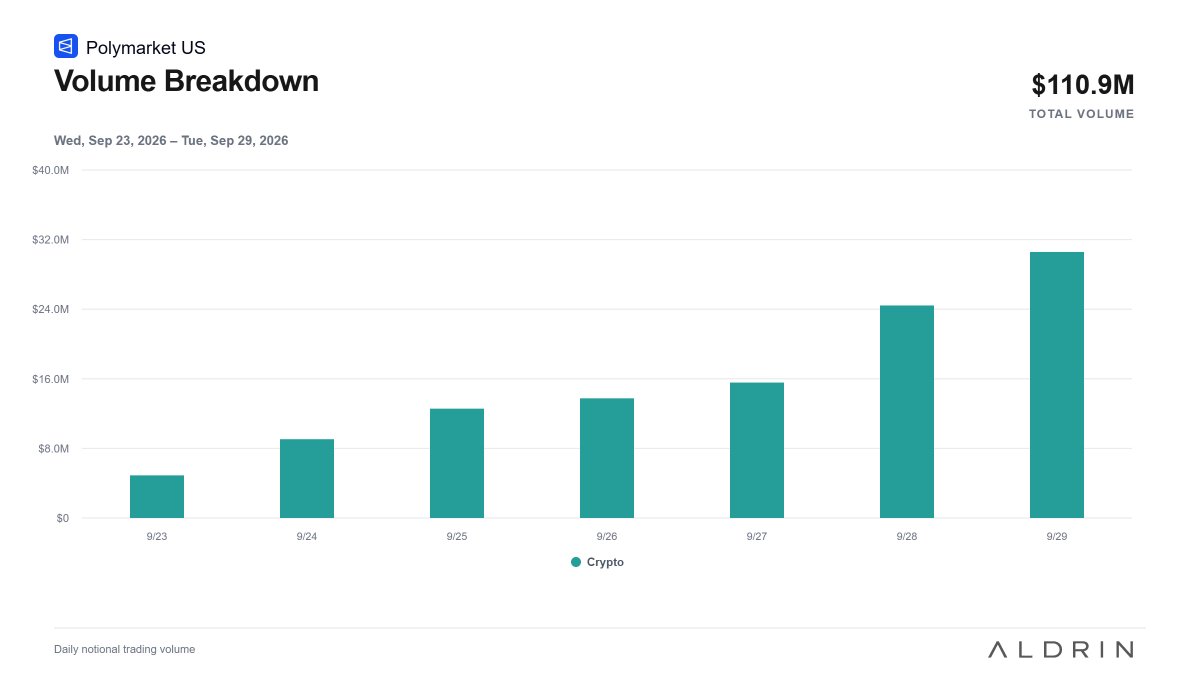This screenshot has height=675, width=1200.
Task: Click the 9/23 x-axis date label
Action: coord(157,537)
